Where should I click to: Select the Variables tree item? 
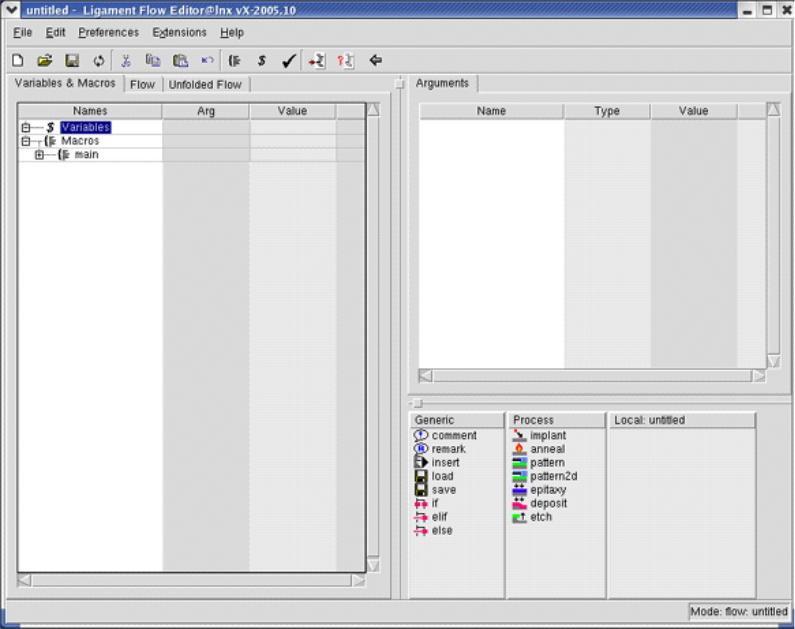tap(85, 128)
